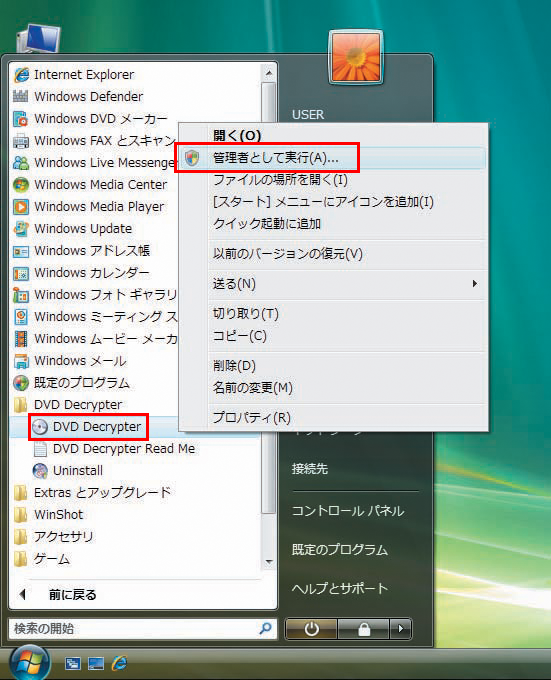This screenshot has height=680, width=551.
Task: Click the 検索の開始 search box
Action: [x=142, y=628]
